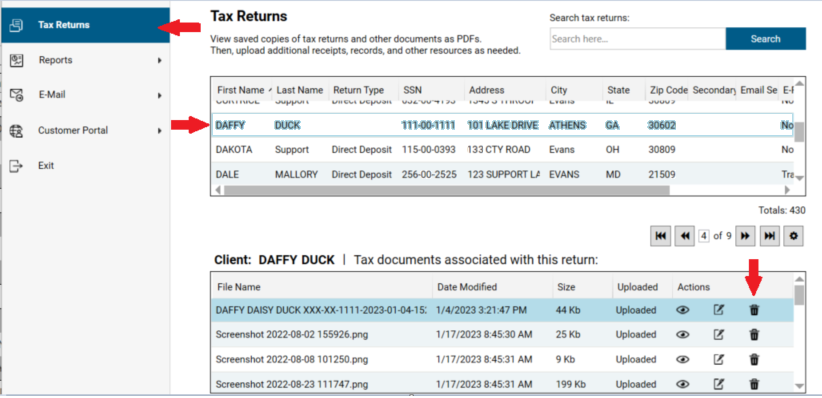The width and height of the screenshot is (822, 398).
Task: Preview Screenshot 2022-08-23 111747.png using eye icon
Action: [x=683, y=384]
